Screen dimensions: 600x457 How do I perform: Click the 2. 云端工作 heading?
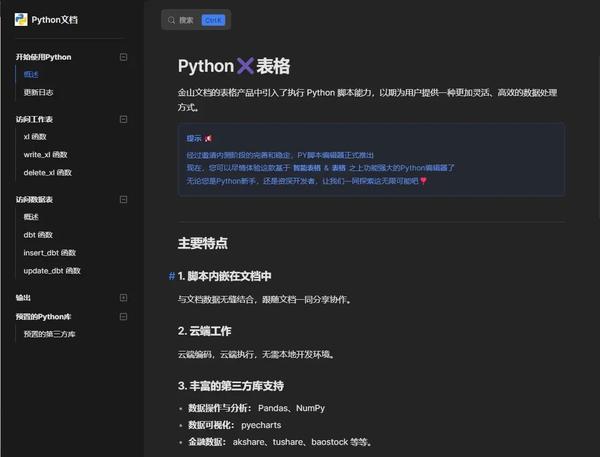point(204,331)
